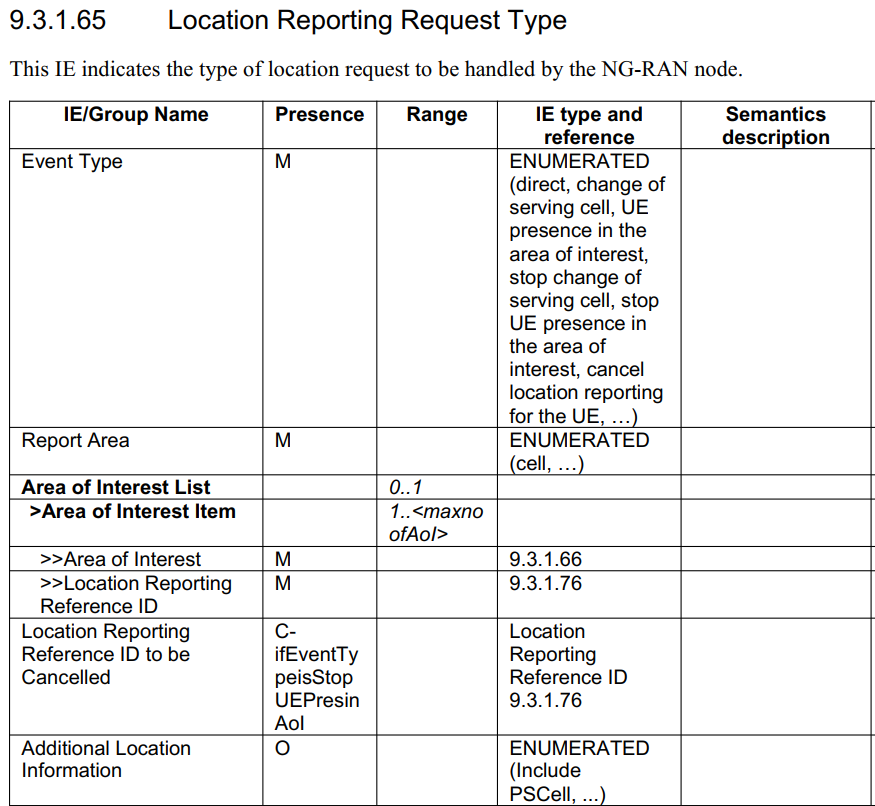Click the Range column header
Screen dimensions: 875x806
click(x=436, y=114)
